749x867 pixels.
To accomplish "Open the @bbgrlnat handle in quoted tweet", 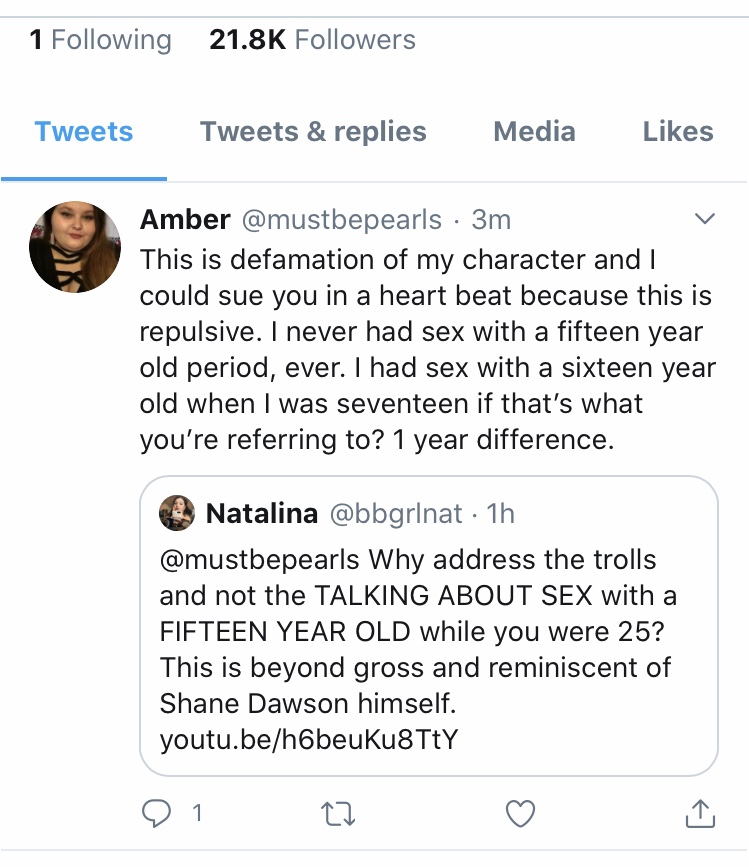I will [x=396, y=514].
